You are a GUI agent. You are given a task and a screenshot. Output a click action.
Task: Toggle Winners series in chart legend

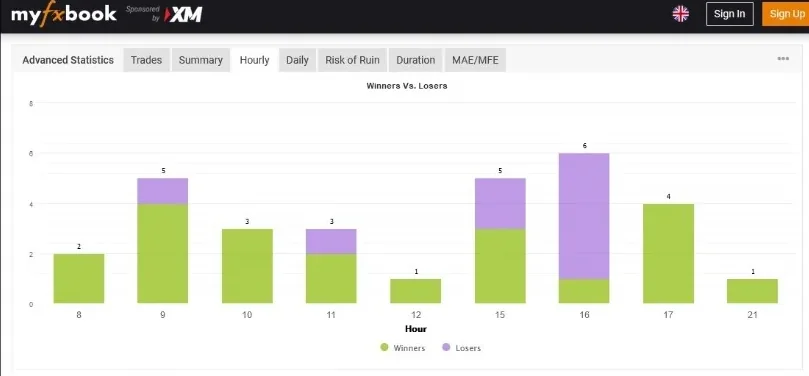coord(402,348)
